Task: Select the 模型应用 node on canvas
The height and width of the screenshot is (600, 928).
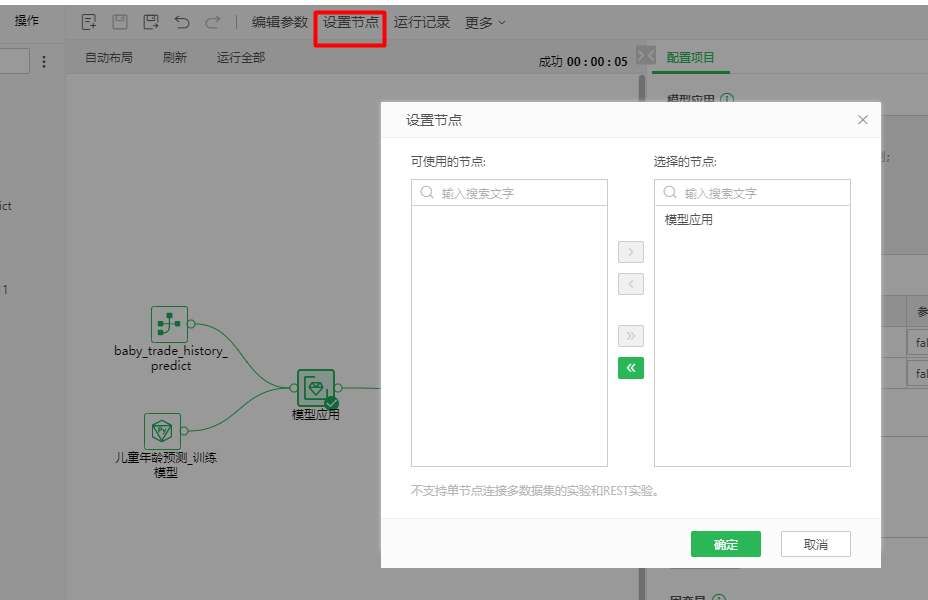Action: click(x=316, y=388)
